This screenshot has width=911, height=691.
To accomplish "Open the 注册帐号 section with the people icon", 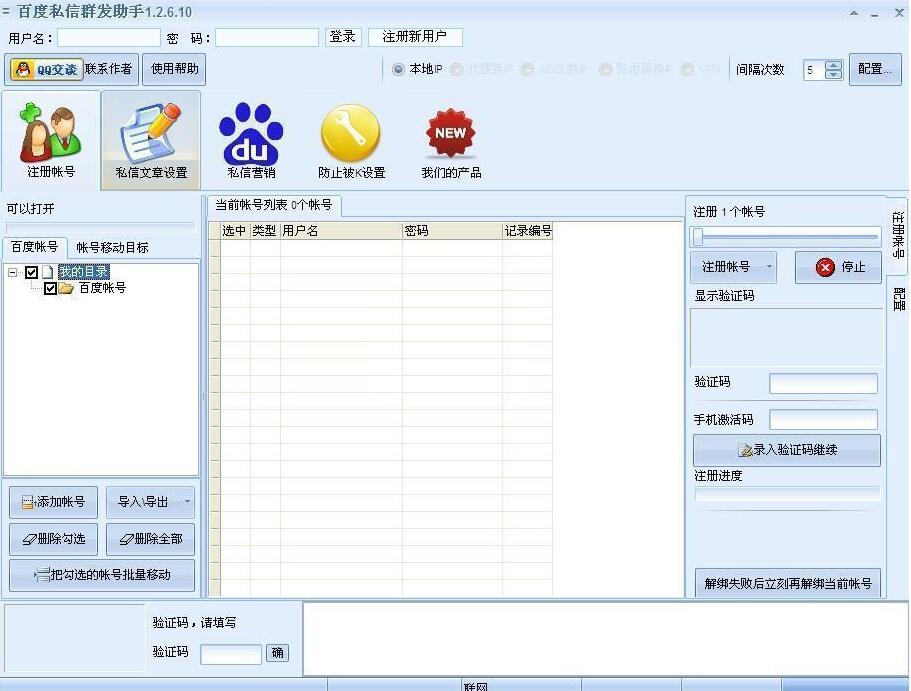I will (51, 140).
